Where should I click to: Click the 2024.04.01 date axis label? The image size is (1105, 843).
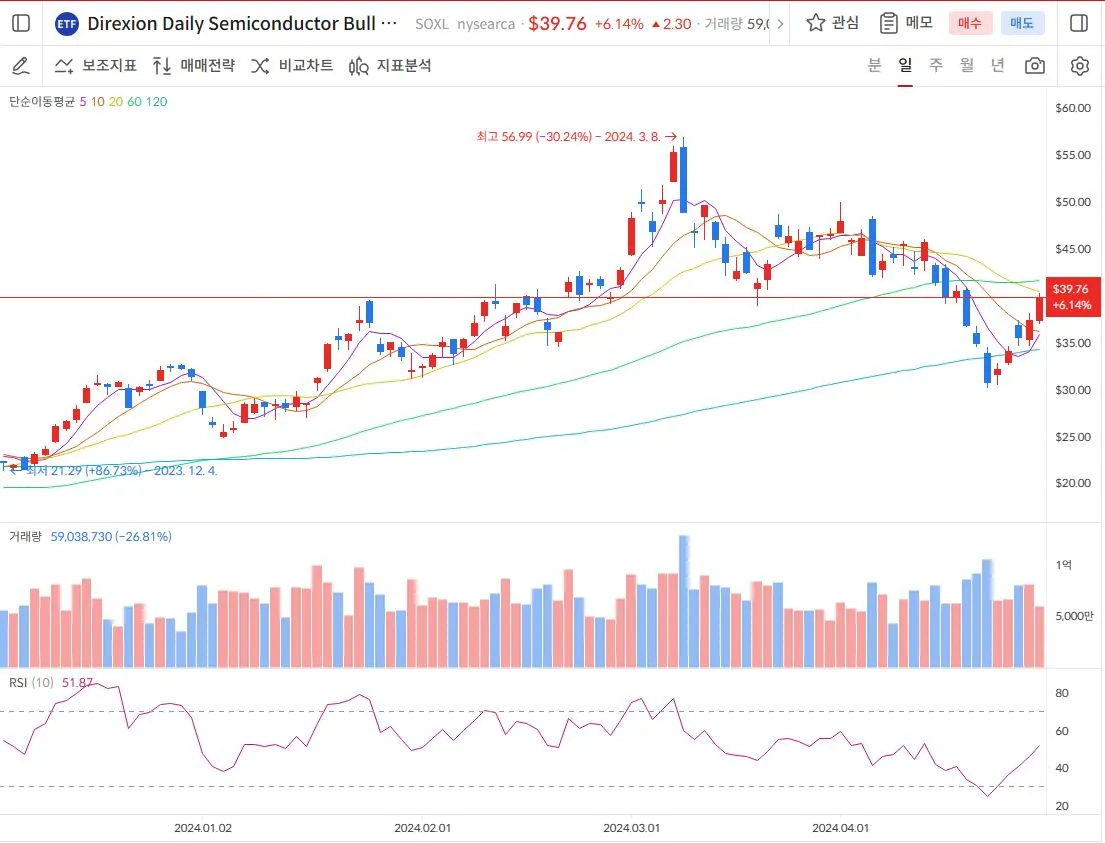pyautogui.click(x=840, y=827)
